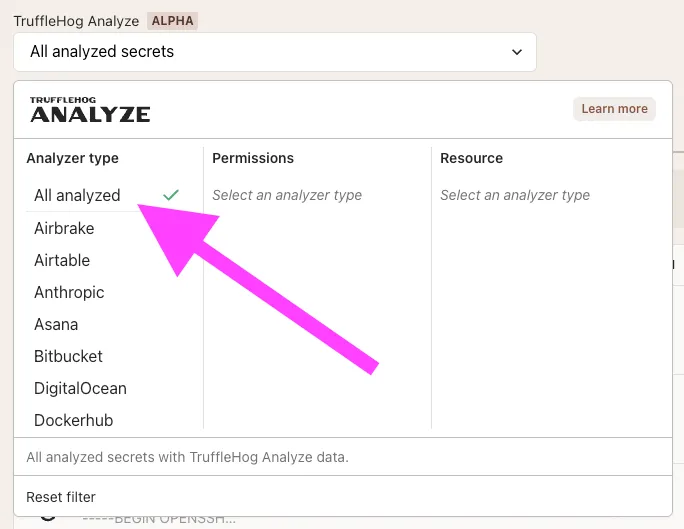The height and width of the screenshot is (529, 684).
Task: Choose the Asana analyzer type
Action: click(56, 324)
